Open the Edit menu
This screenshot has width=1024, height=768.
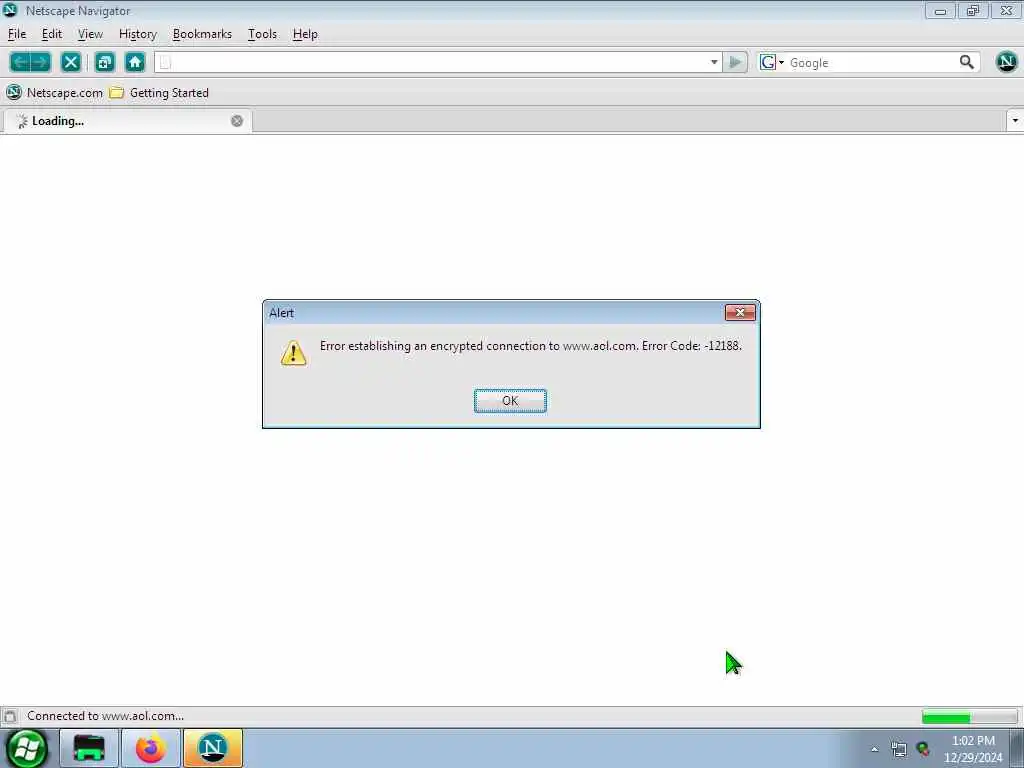click(x=52, y=34)
